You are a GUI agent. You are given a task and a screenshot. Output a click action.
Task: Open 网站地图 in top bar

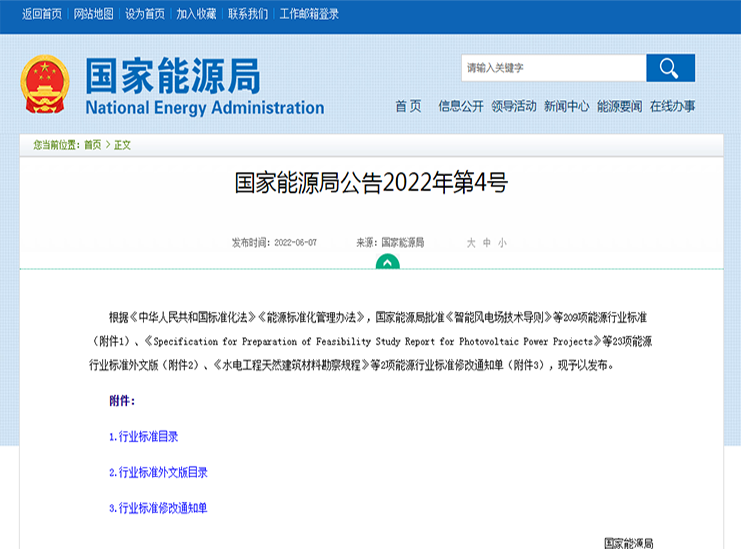(x=94, y=14)
